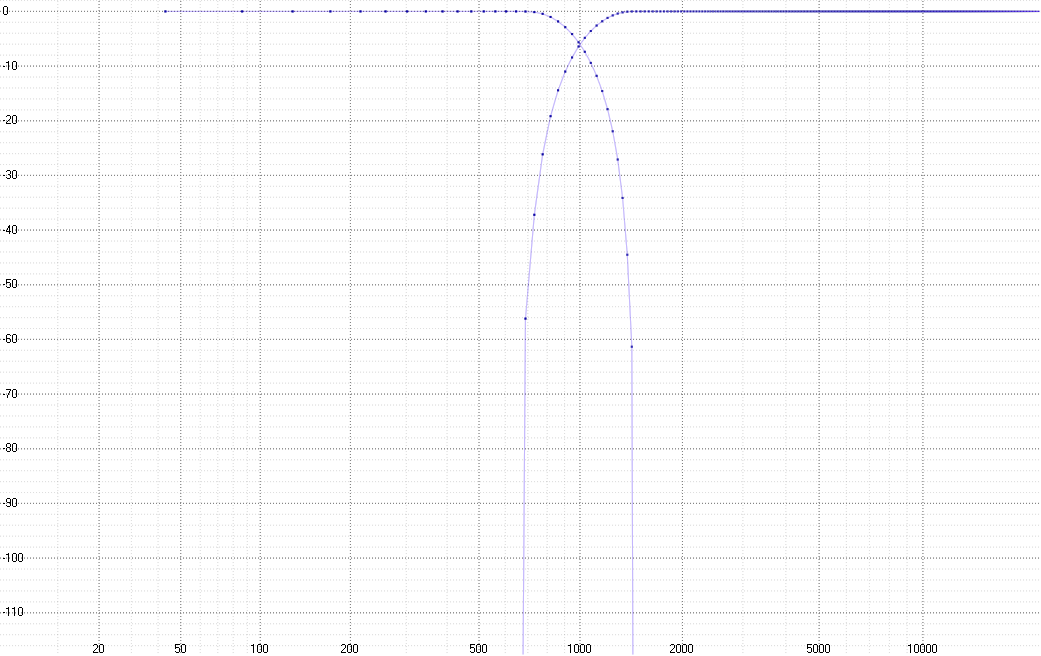Click the "5000" label on the frequency axis
Viewport: 1041px width, 656px height.
coord(819,649)
